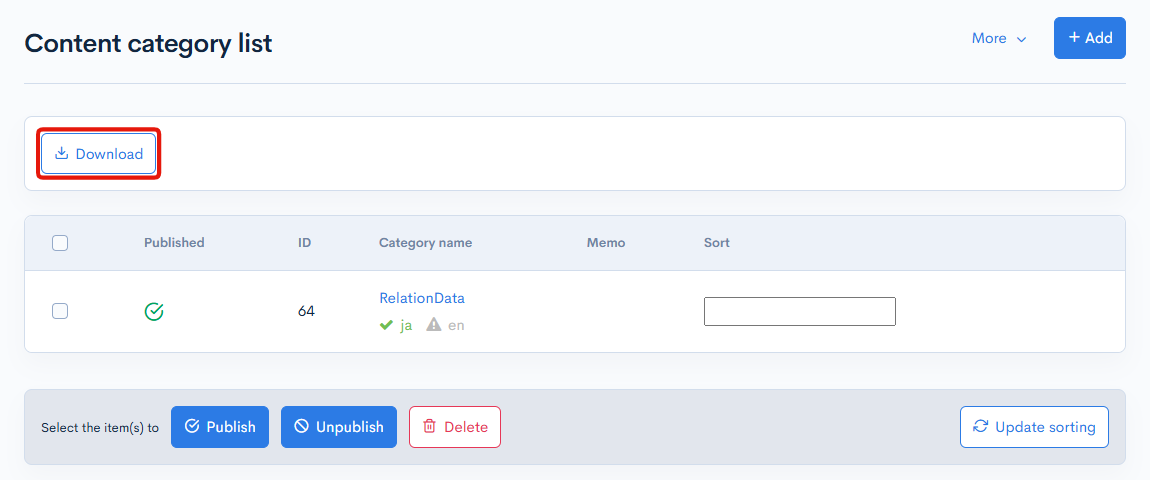
Task: Click the refresh icon in Update sorting
Action: 981,427
